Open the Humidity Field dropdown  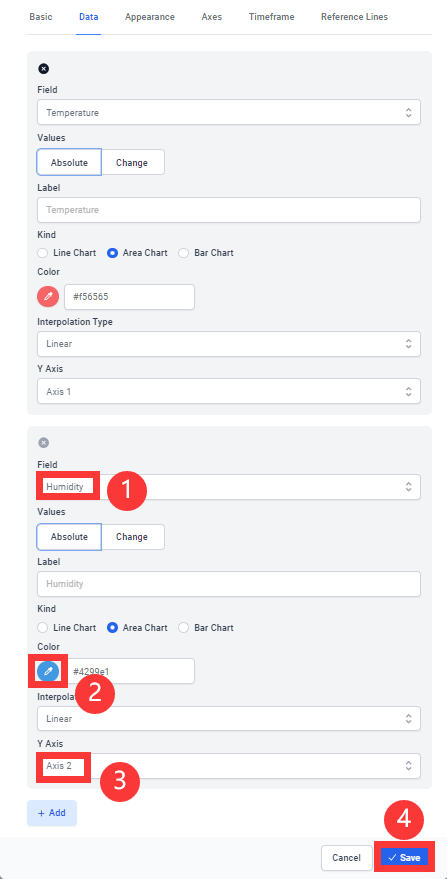[229, 487]
